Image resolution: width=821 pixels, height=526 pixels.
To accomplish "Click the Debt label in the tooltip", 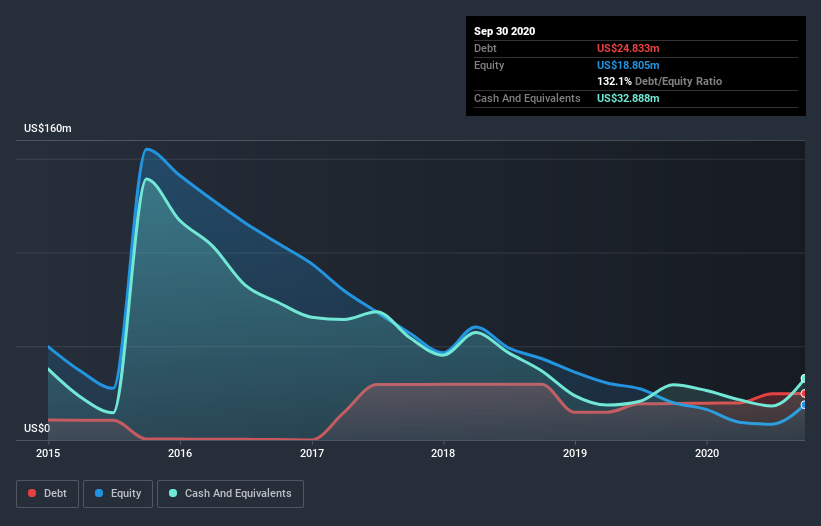I will [485, 48].
